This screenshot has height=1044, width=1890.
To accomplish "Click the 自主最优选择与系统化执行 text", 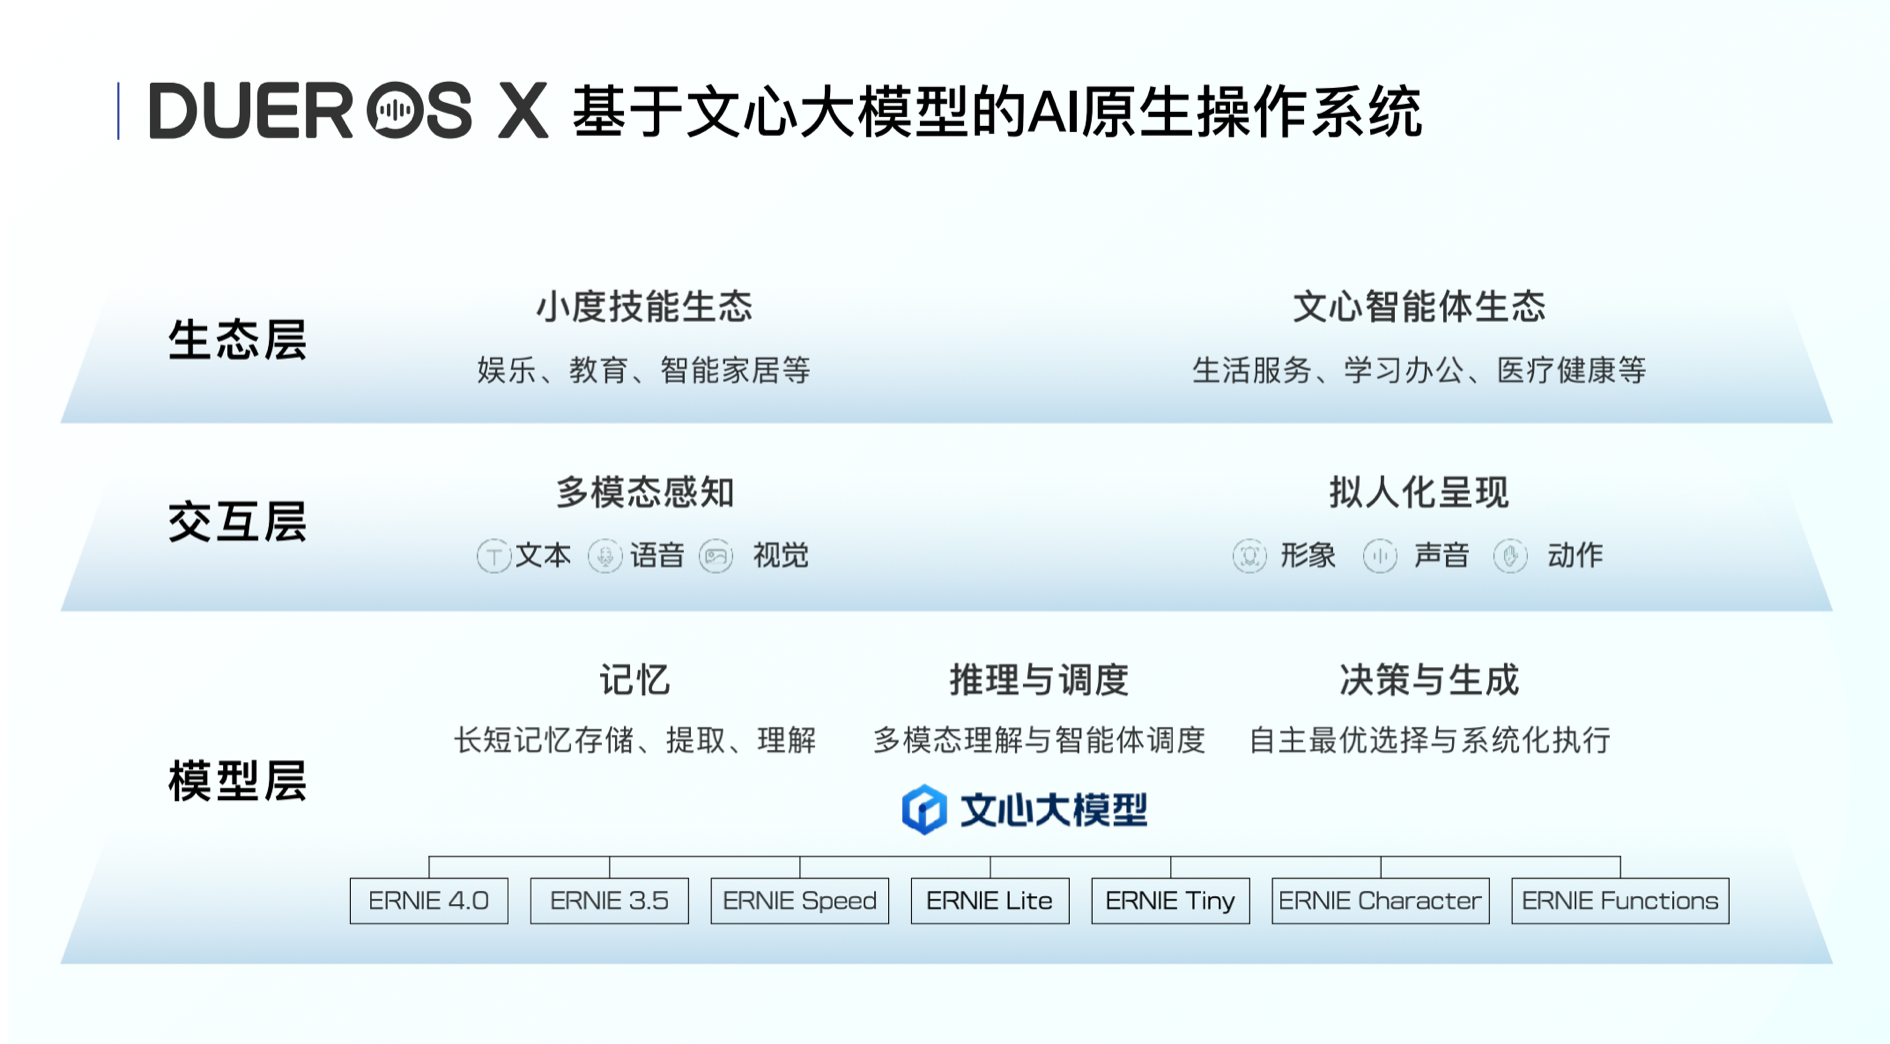I will [1430, 741].
